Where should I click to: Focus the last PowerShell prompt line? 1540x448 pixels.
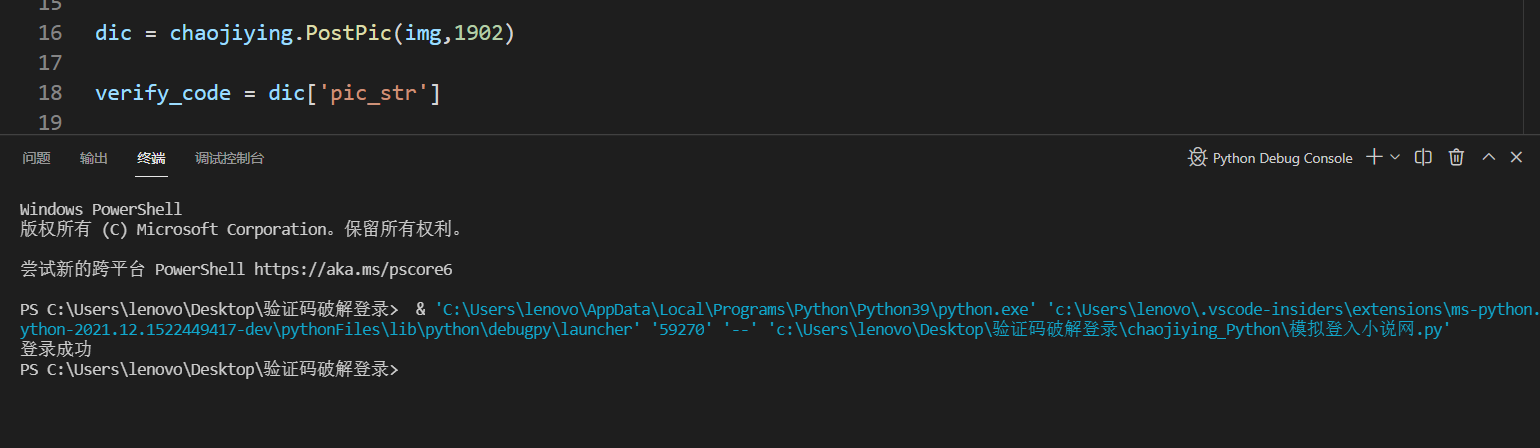(209, 369)
